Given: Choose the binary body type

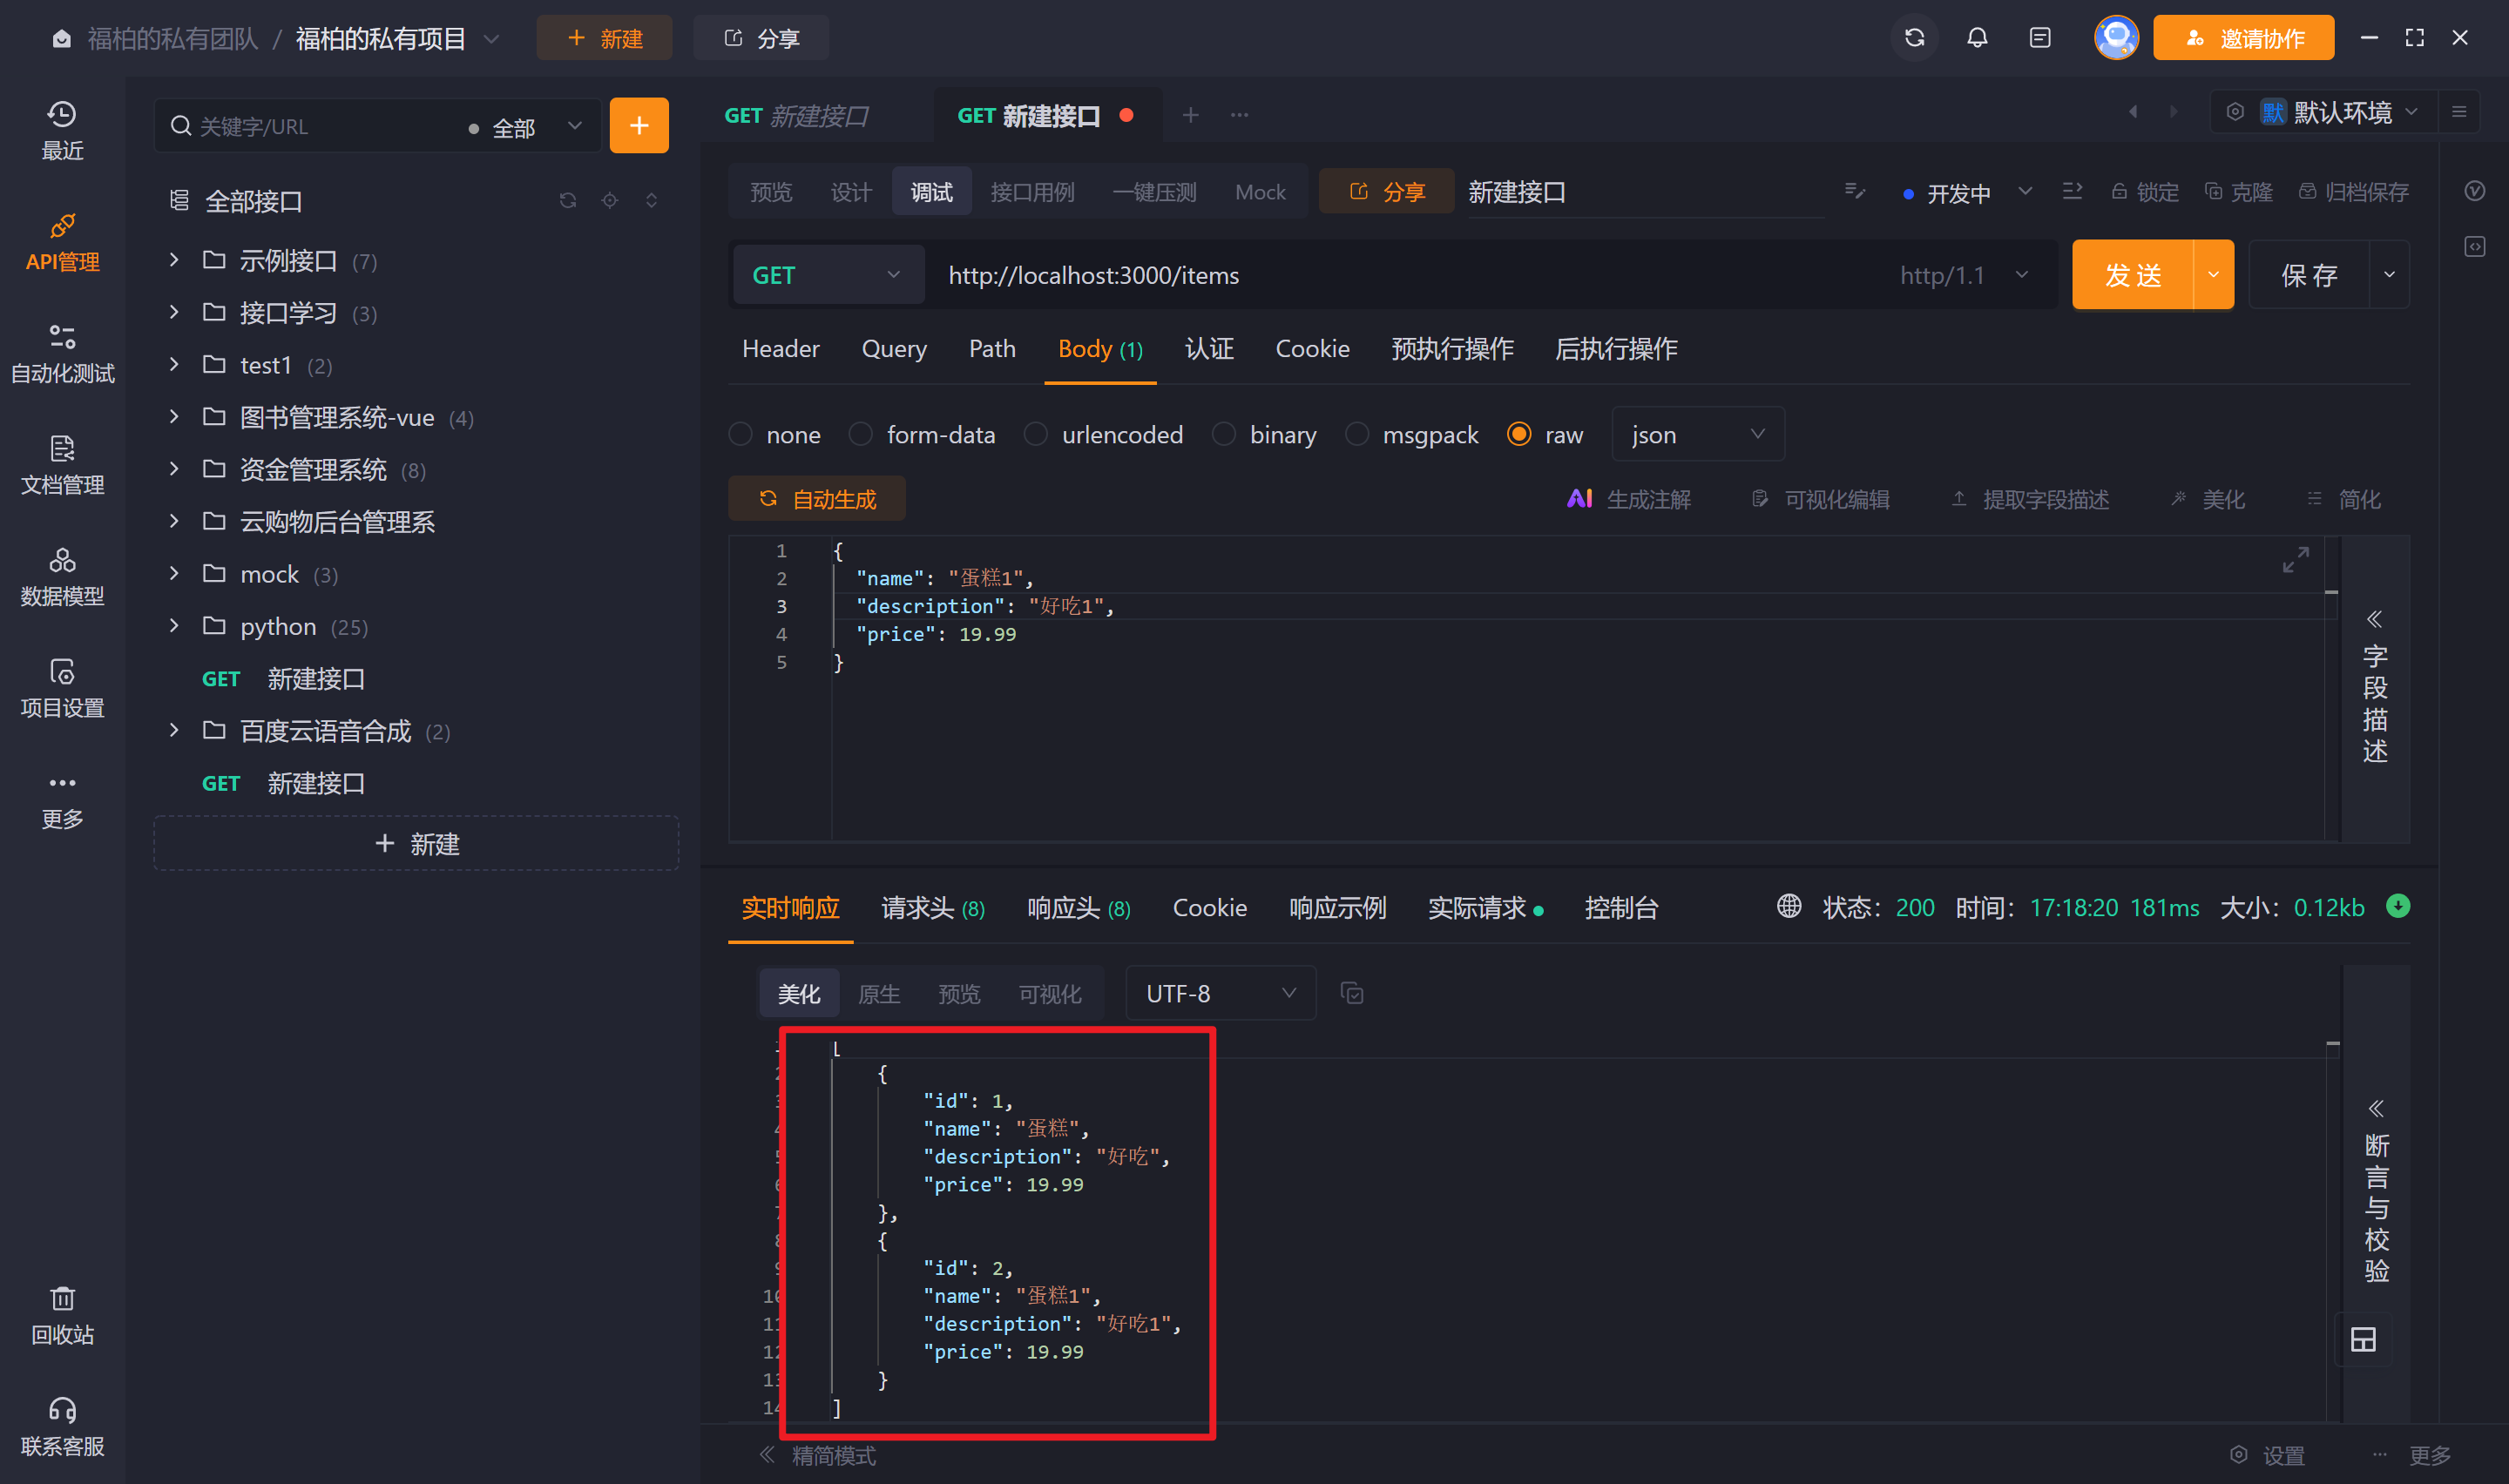Looking at the screenshot, I should tap(1224, 435).
